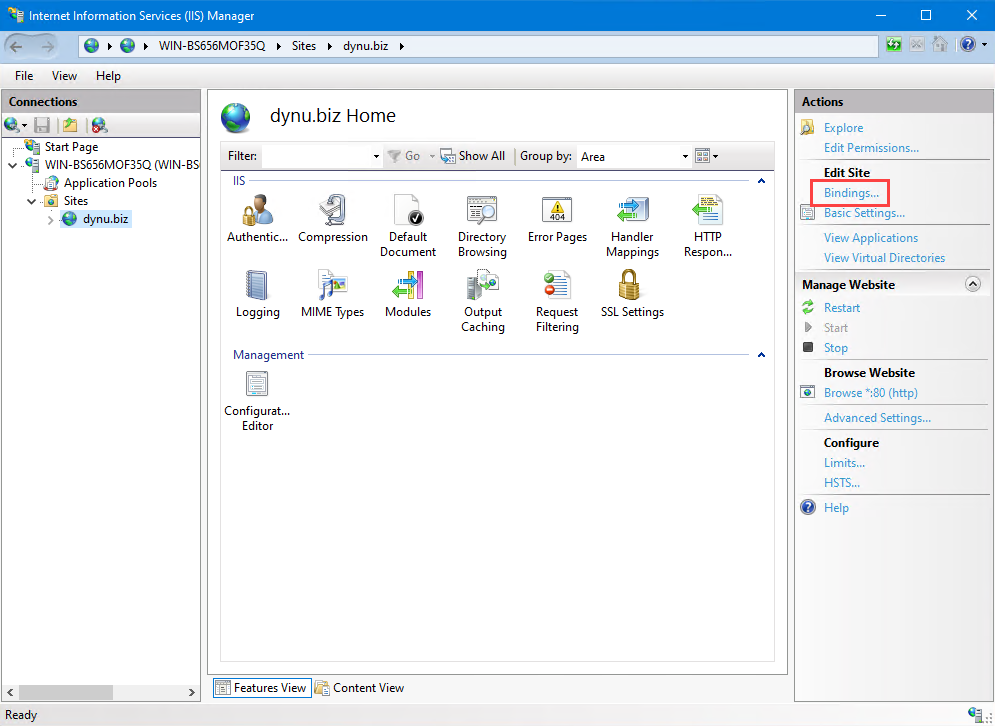995x726 pixels.
Task: Restart the website via Restart link
Action: point(841,308)
